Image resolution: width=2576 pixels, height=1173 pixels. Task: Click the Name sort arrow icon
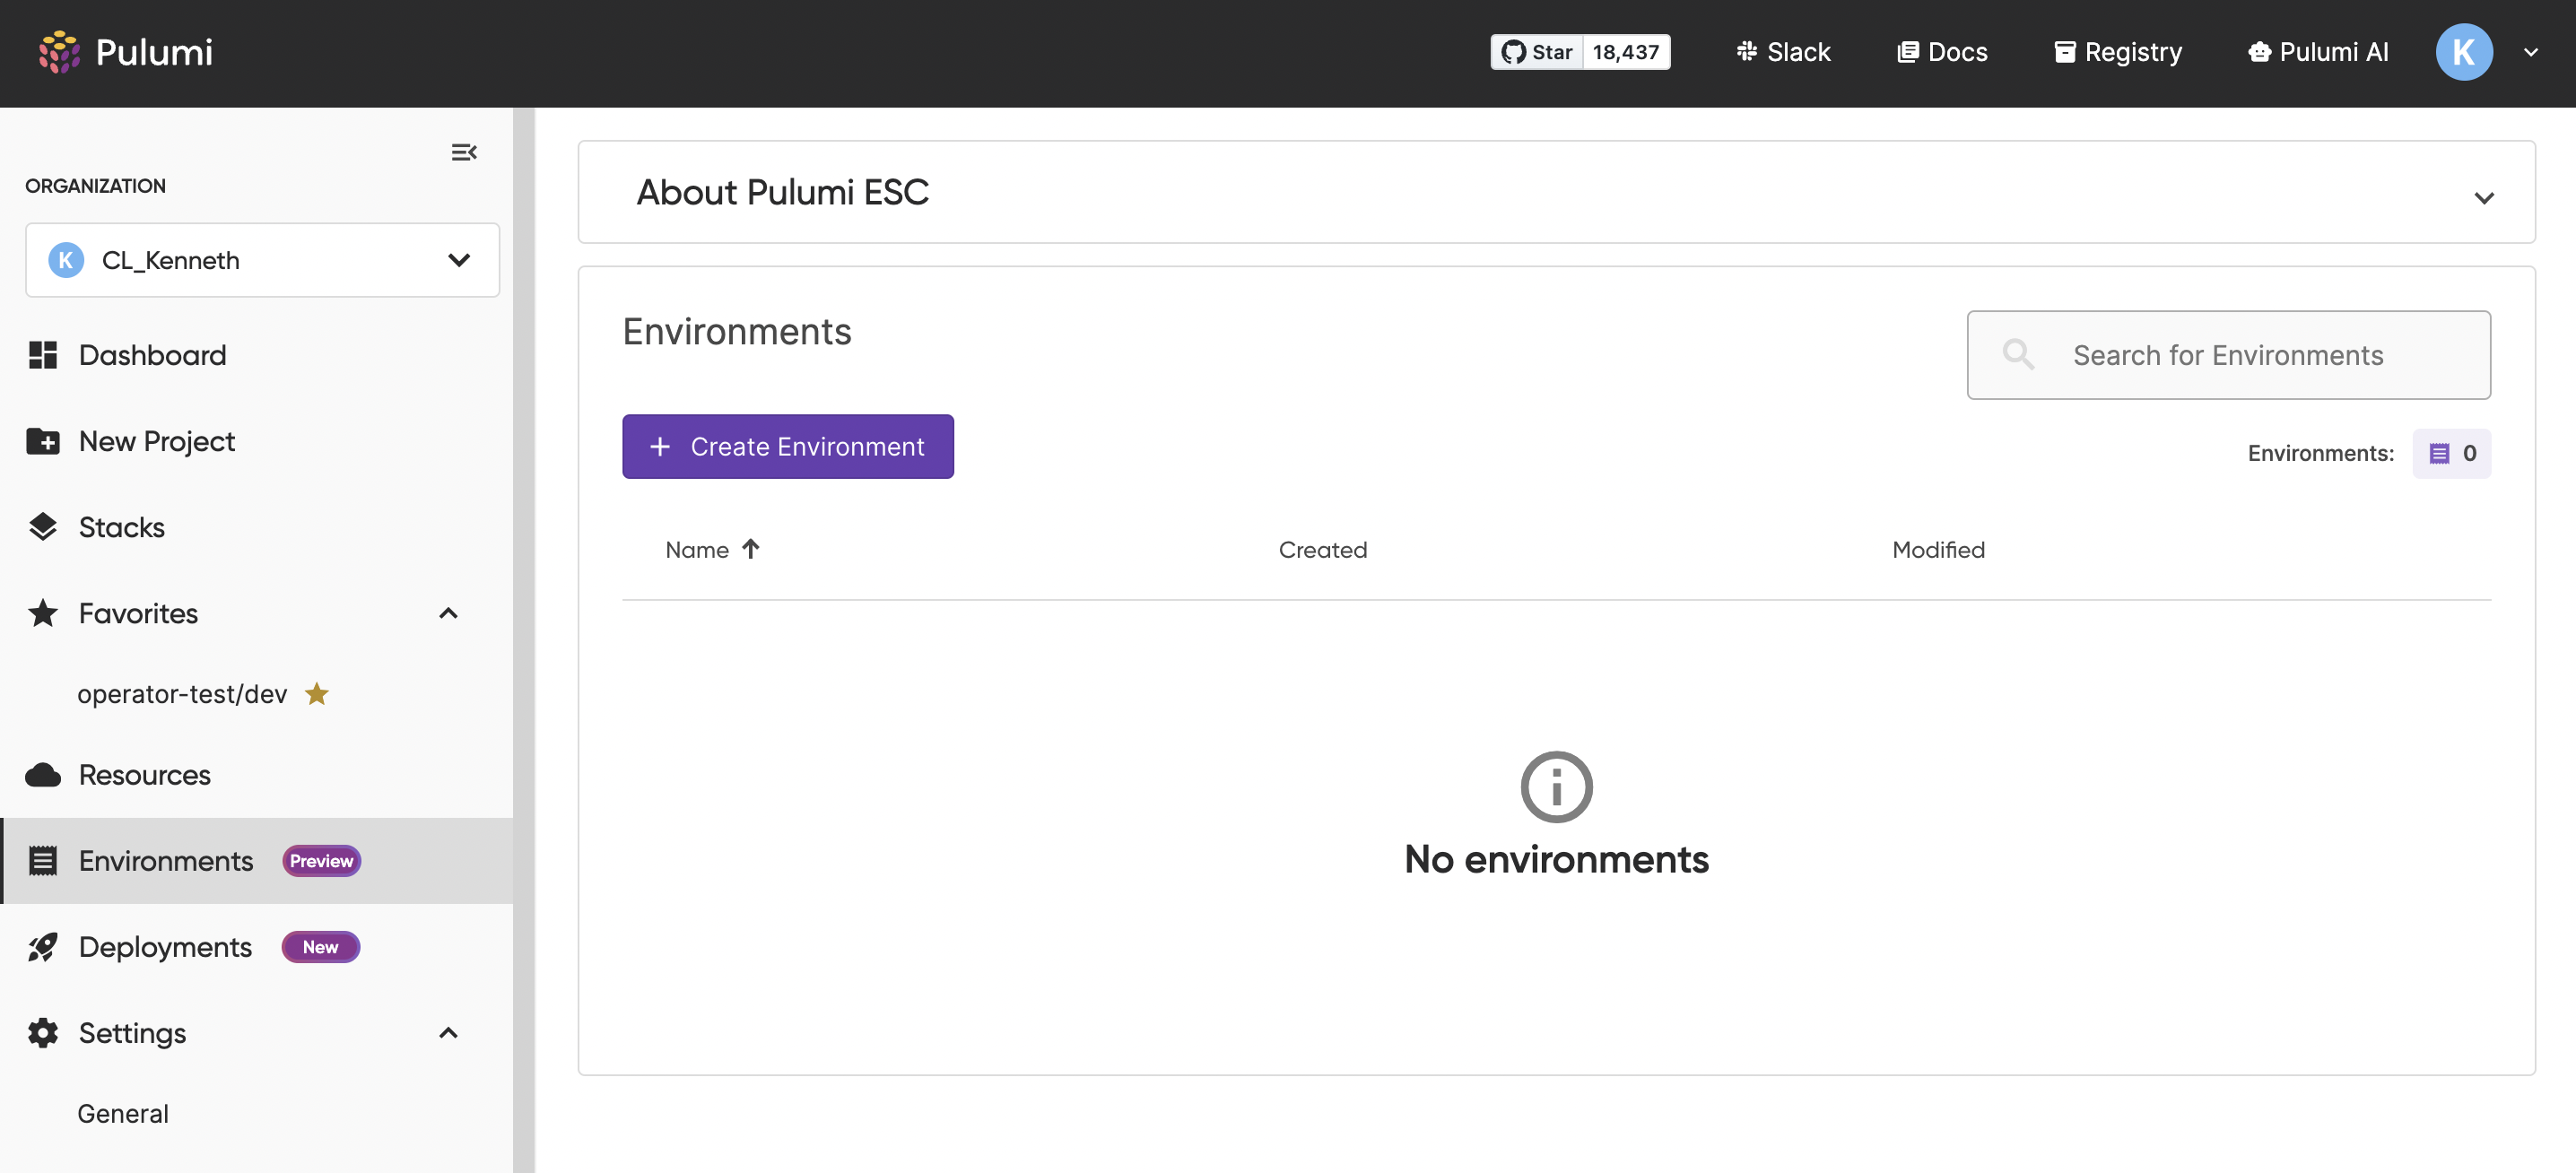[751, 549]
